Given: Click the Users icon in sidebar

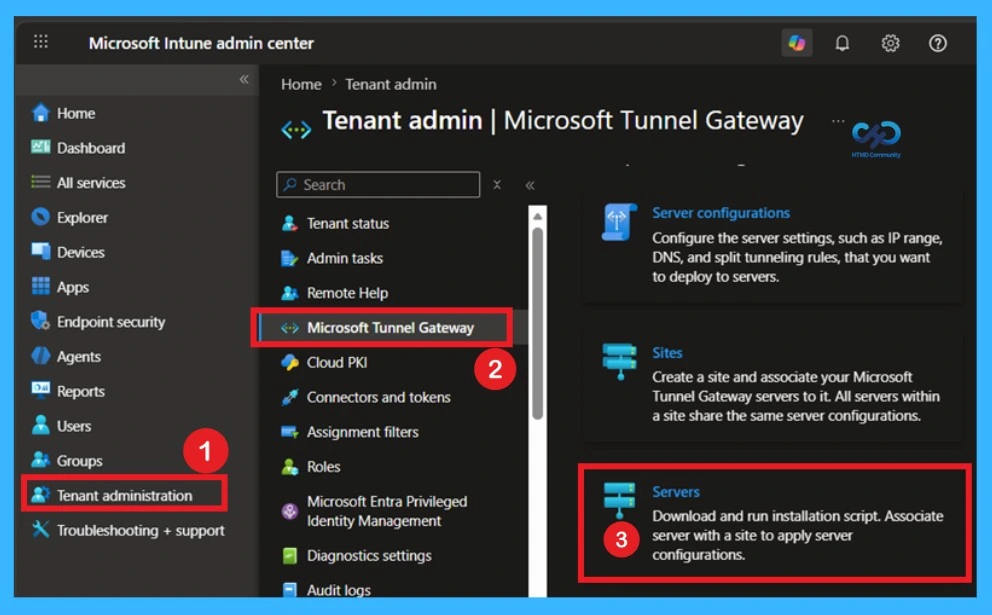Looking at the screenshot, I should (40, 425).
